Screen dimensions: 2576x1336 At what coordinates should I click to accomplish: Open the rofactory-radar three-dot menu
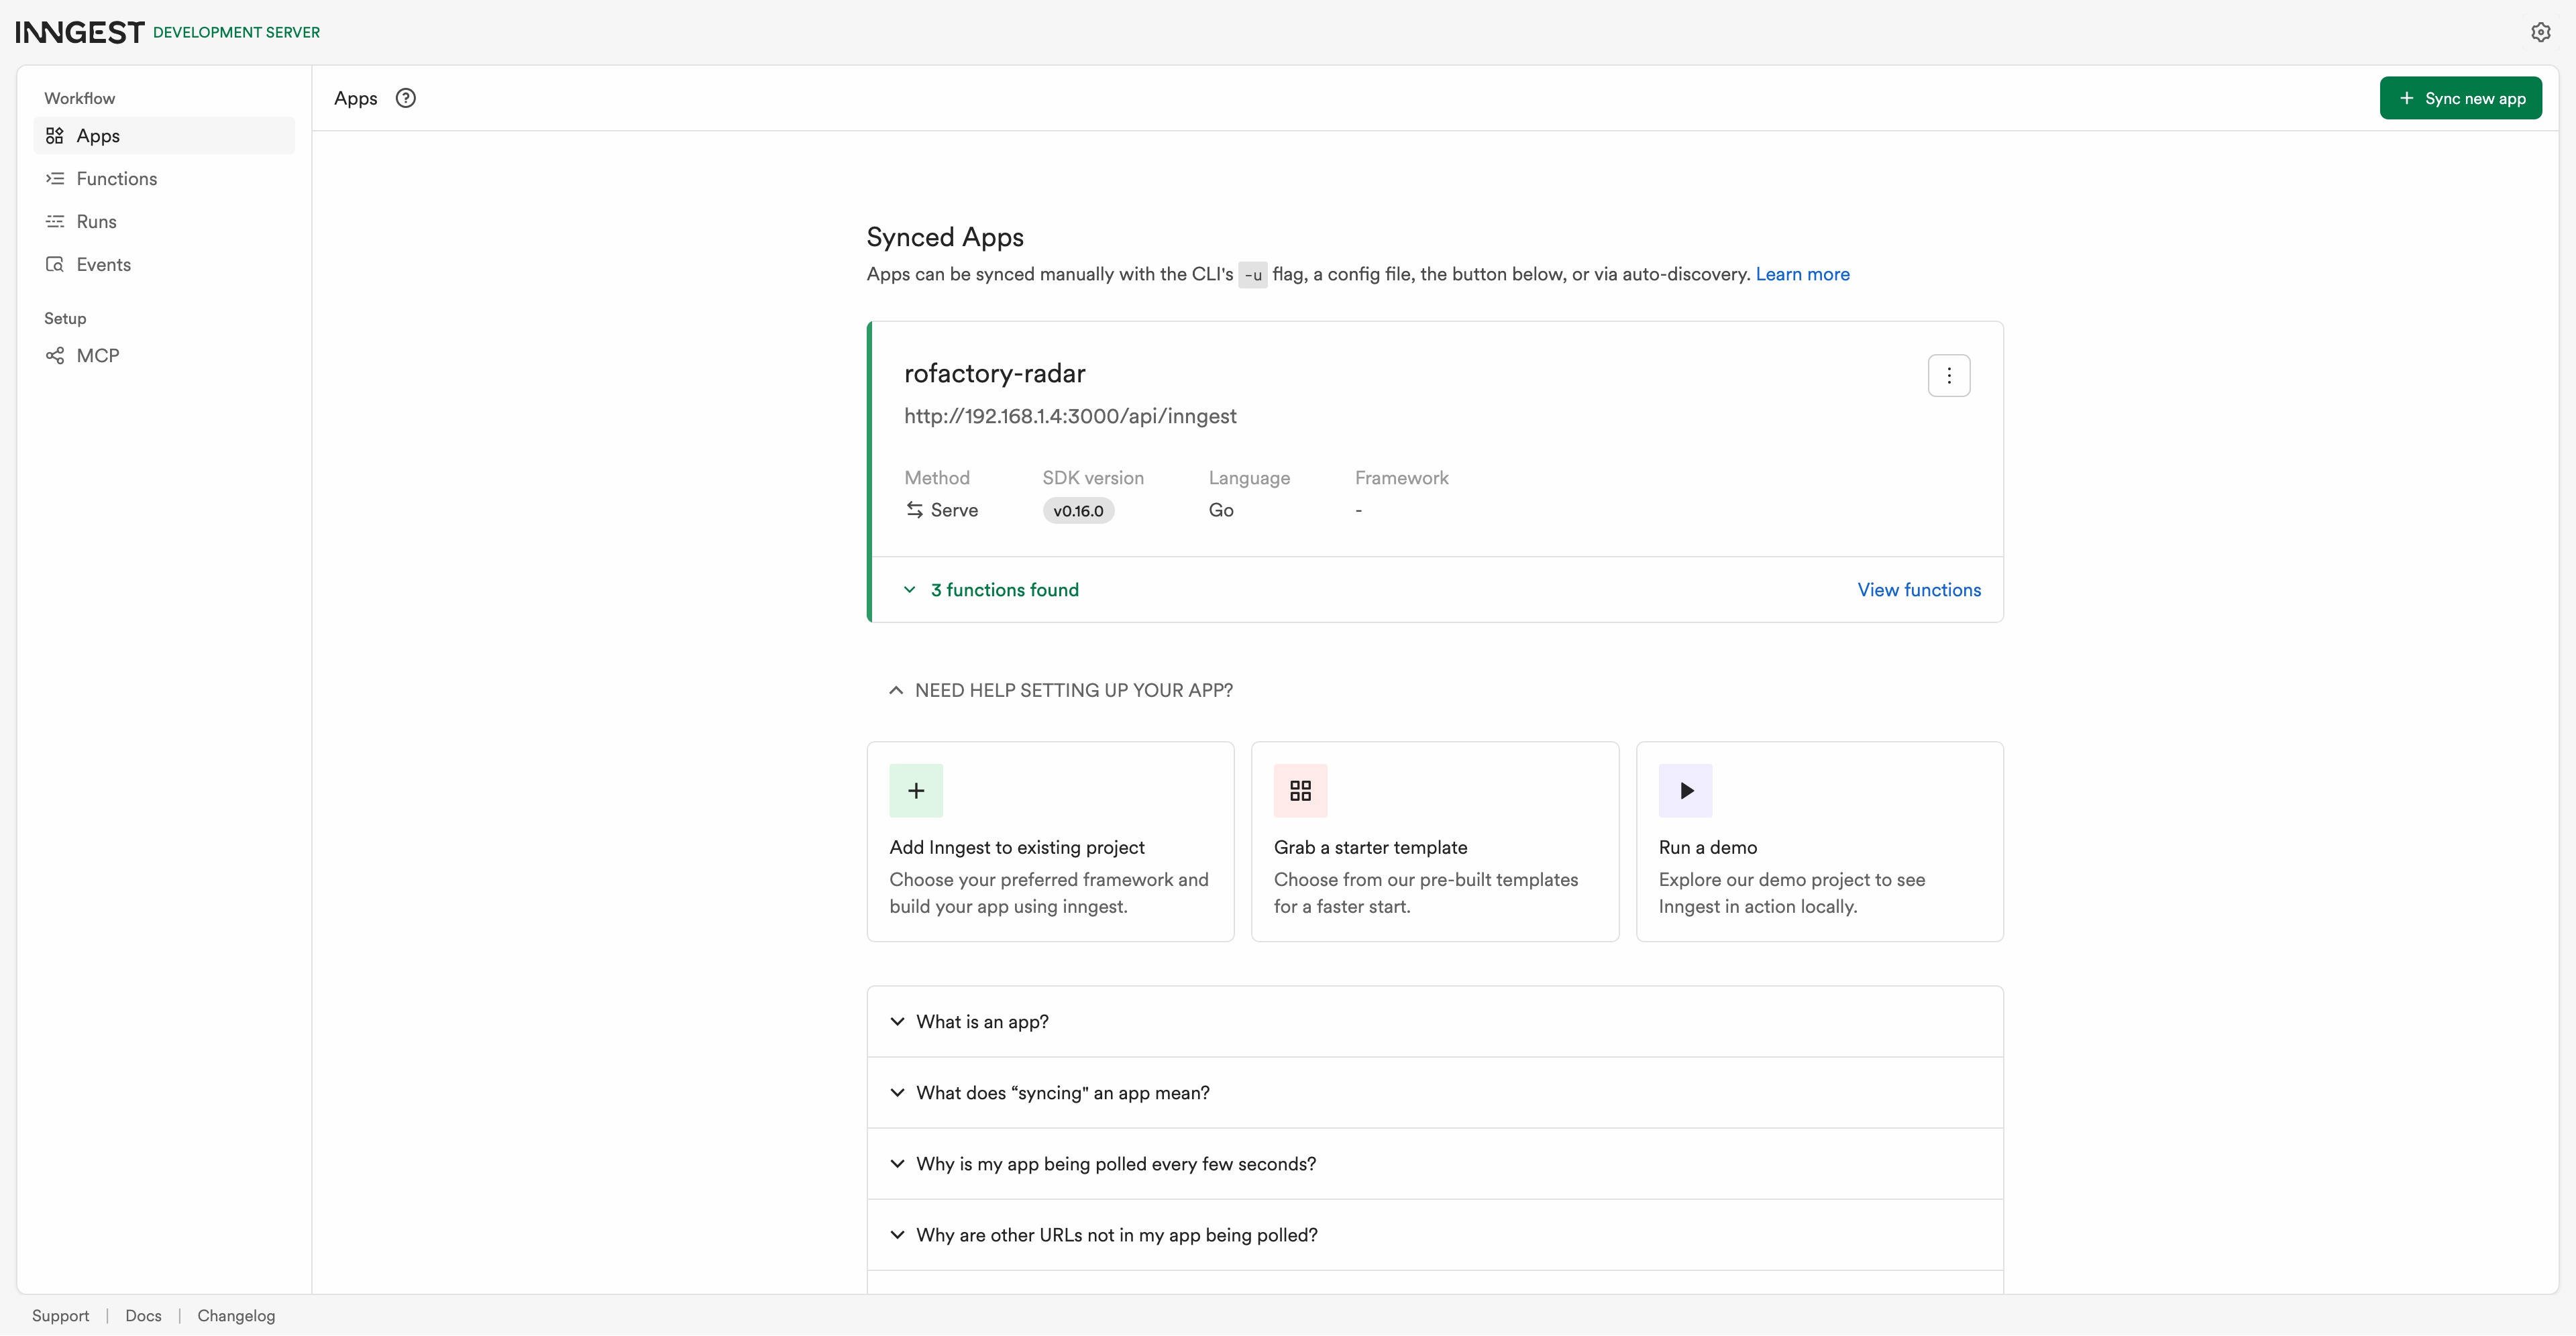coord(1948,376)
